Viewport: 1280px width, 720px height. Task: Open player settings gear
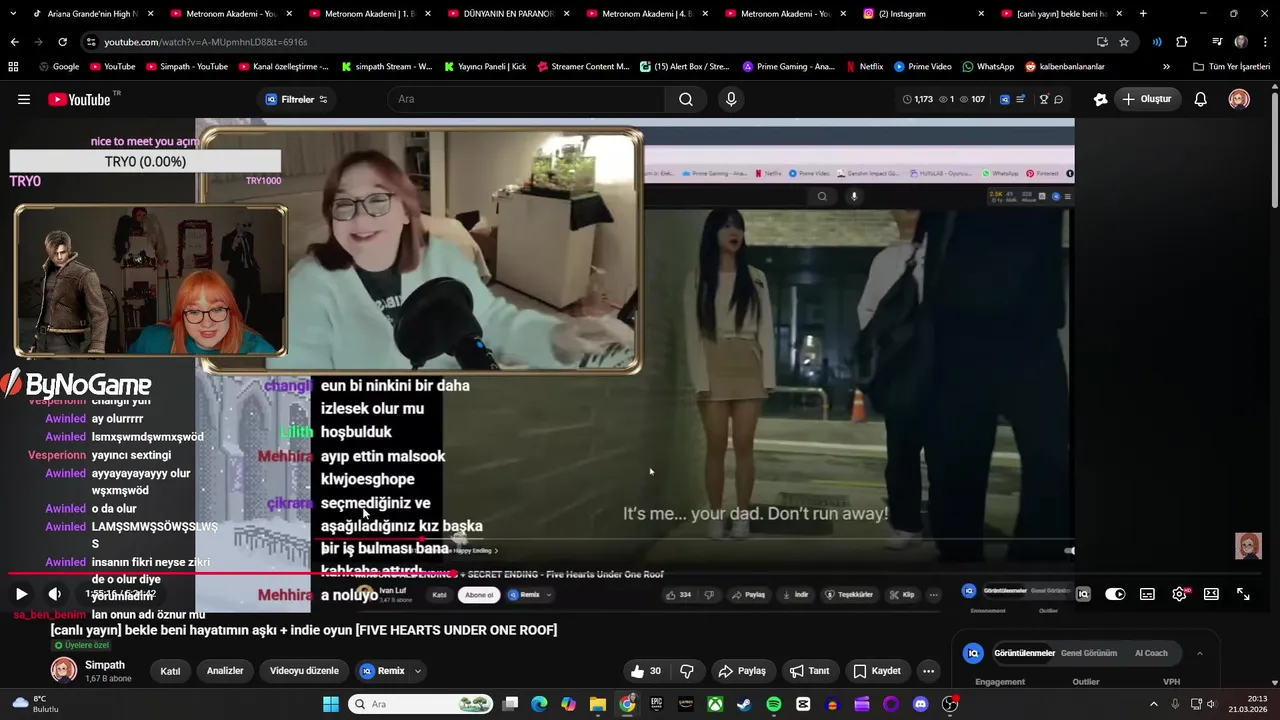[1180, 594]
